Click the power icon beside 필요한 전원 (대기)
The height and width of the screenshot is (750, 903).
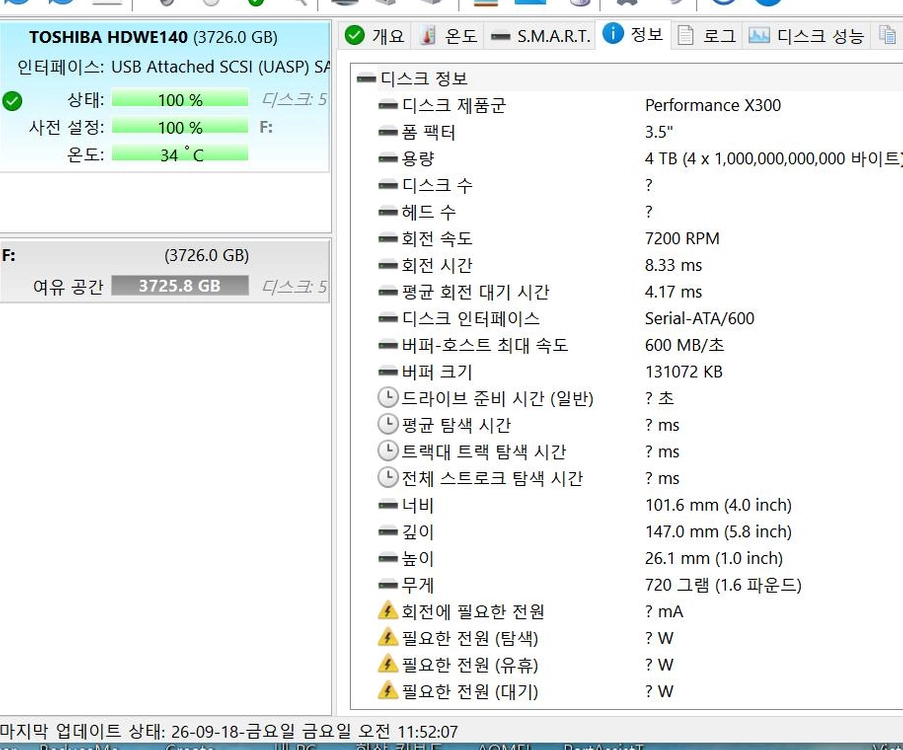coord(388,690)
